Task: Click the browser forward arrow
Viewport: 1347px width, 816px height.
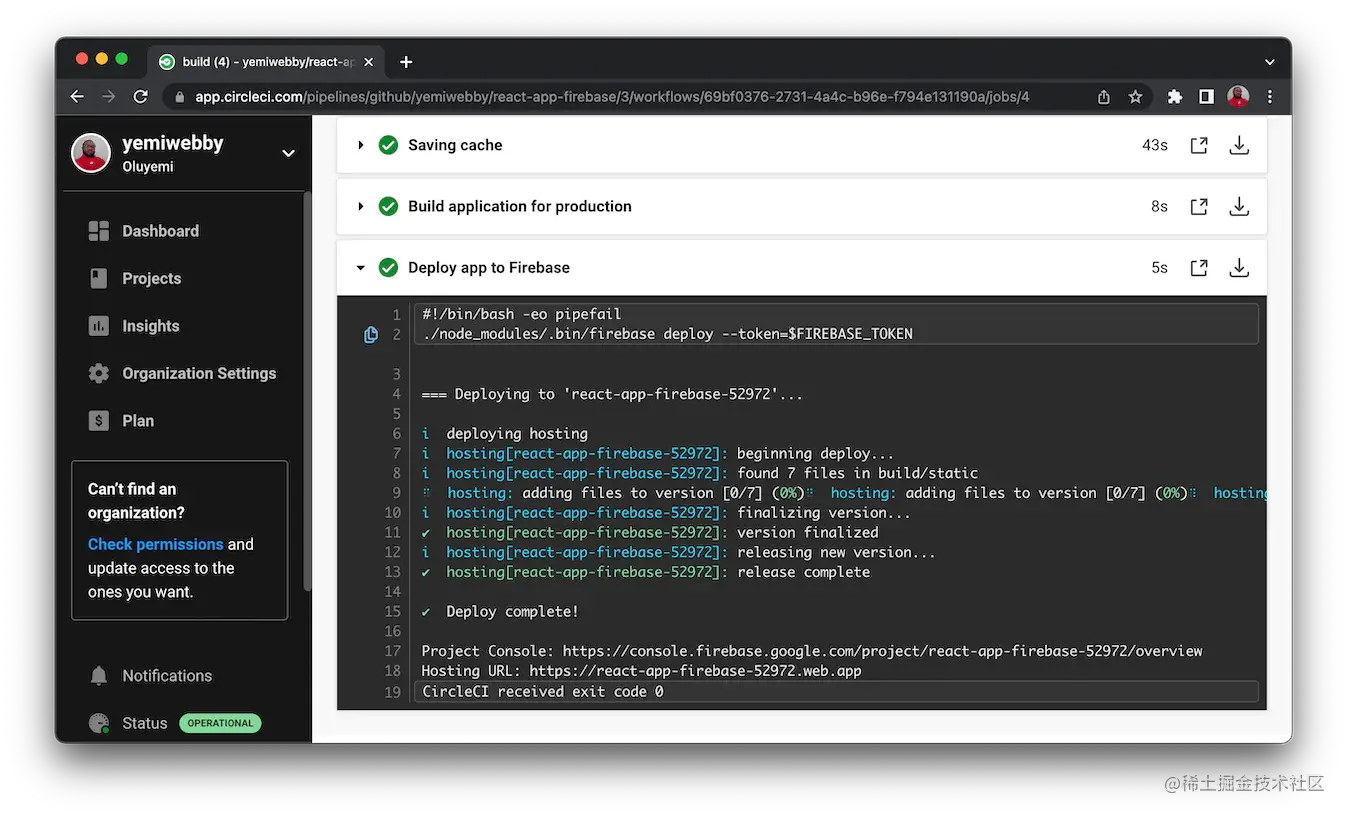Action: [109, 97]
